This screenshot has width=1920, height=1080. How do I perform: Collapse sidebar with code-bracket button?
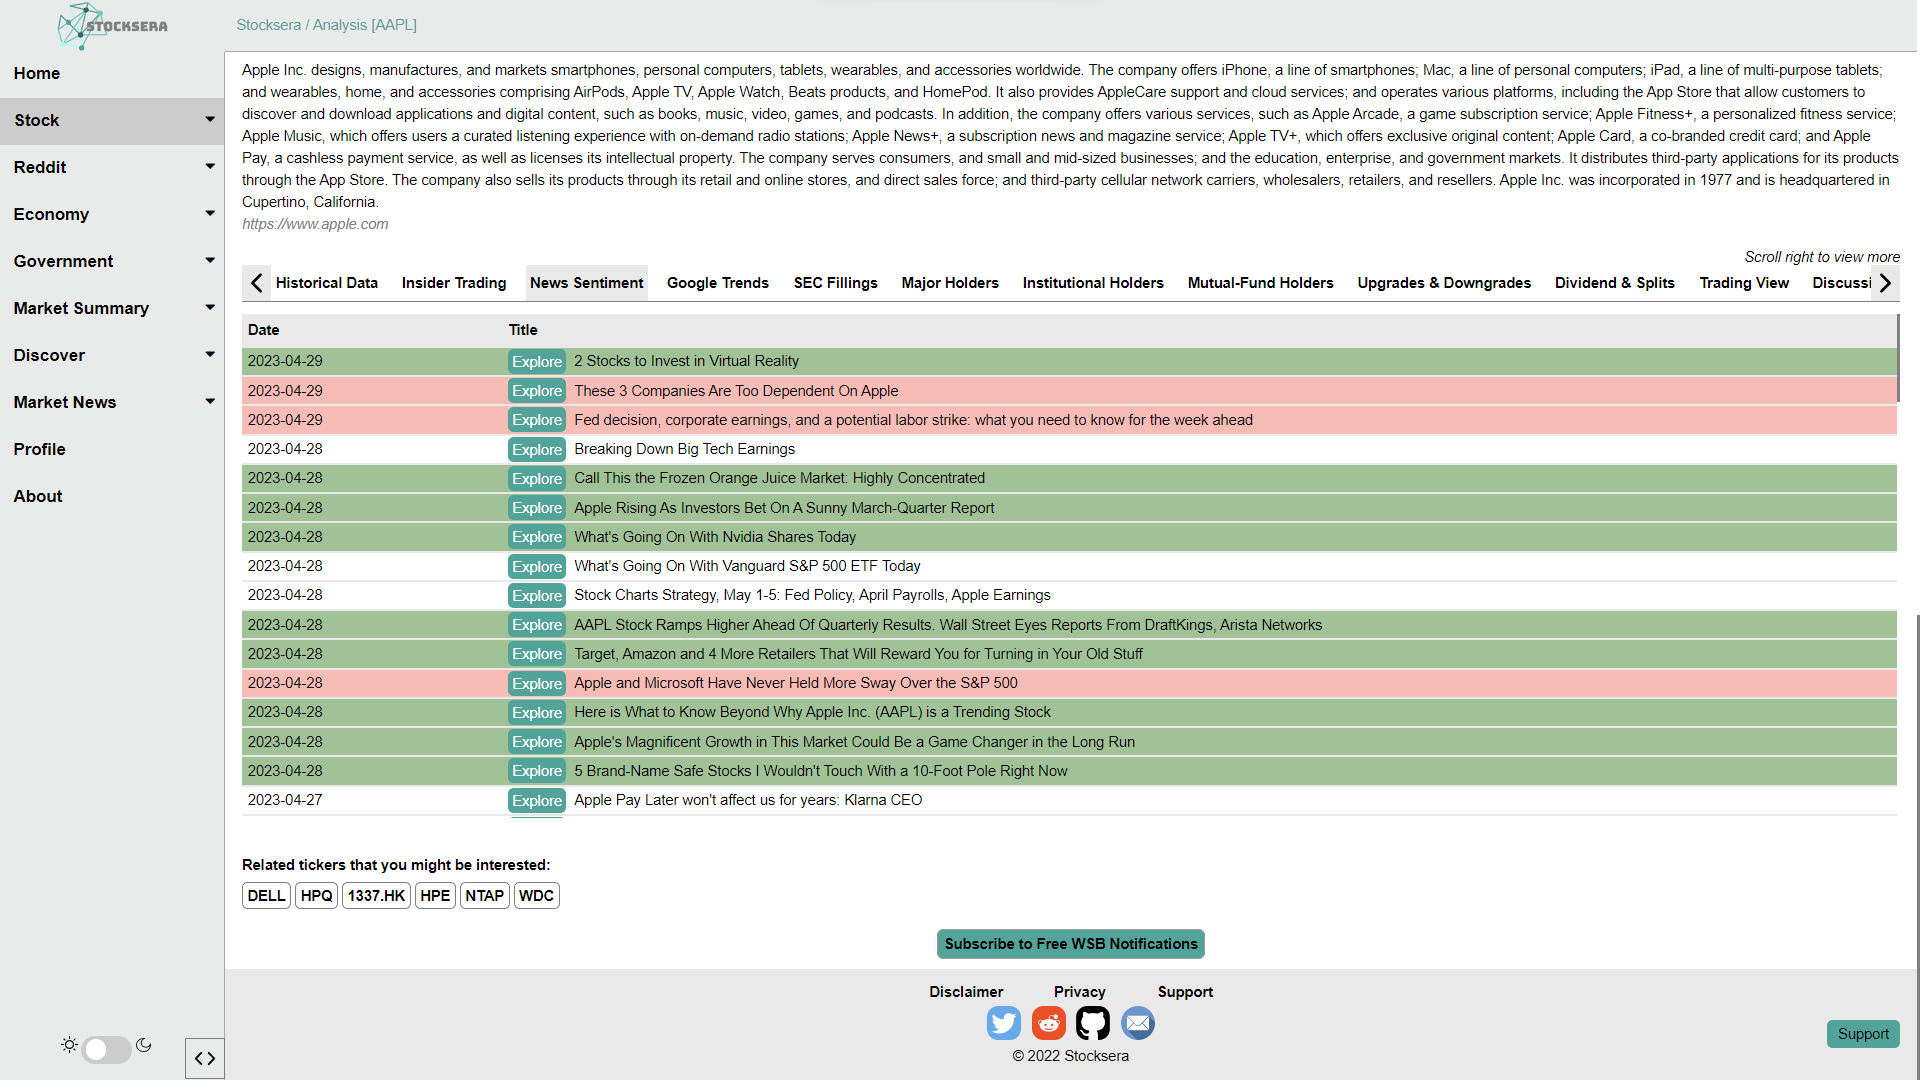pos(205,1058)
